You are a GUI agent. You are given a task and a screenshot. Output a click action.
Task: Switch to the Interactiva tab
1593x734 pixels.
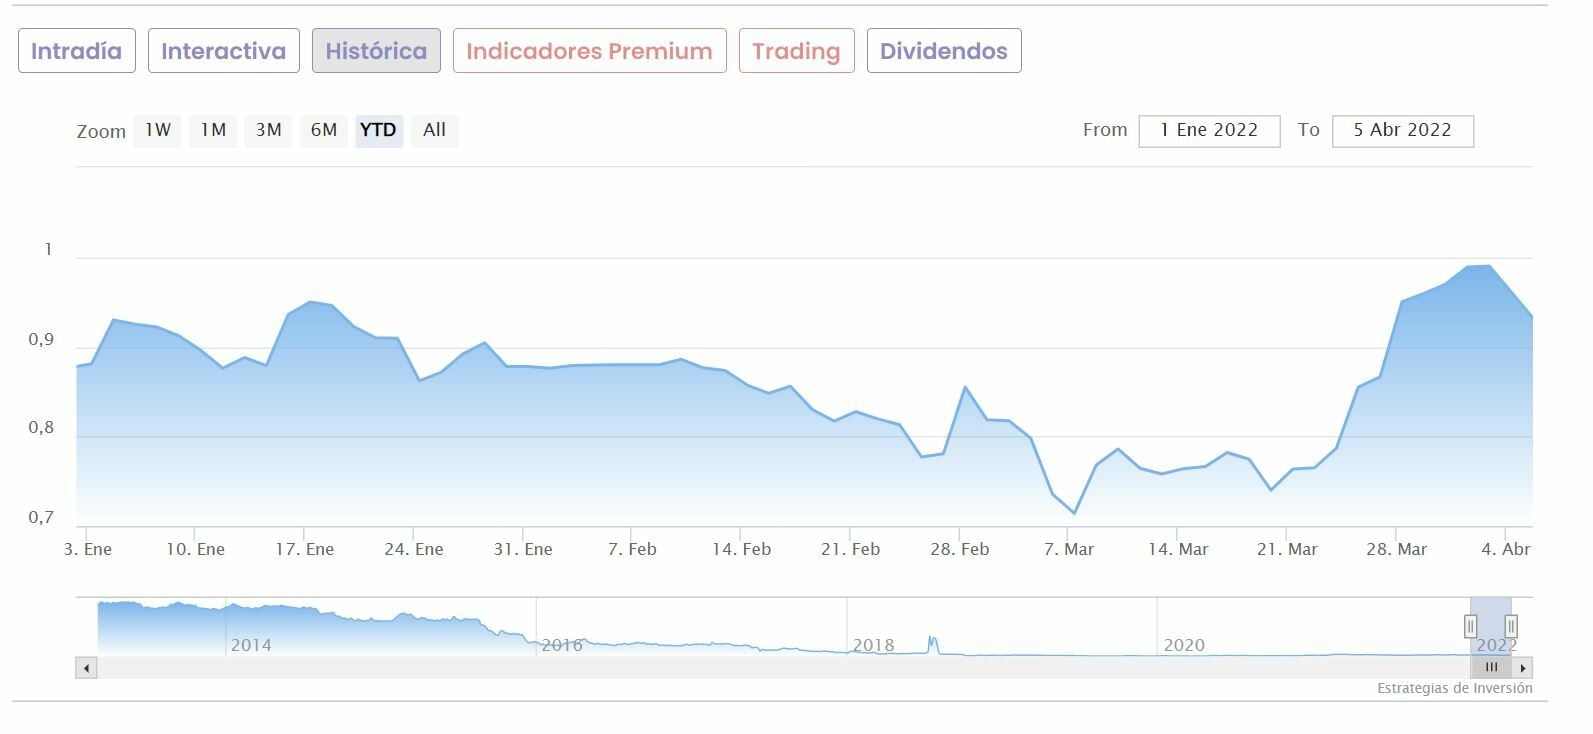(x=223, y=51)
